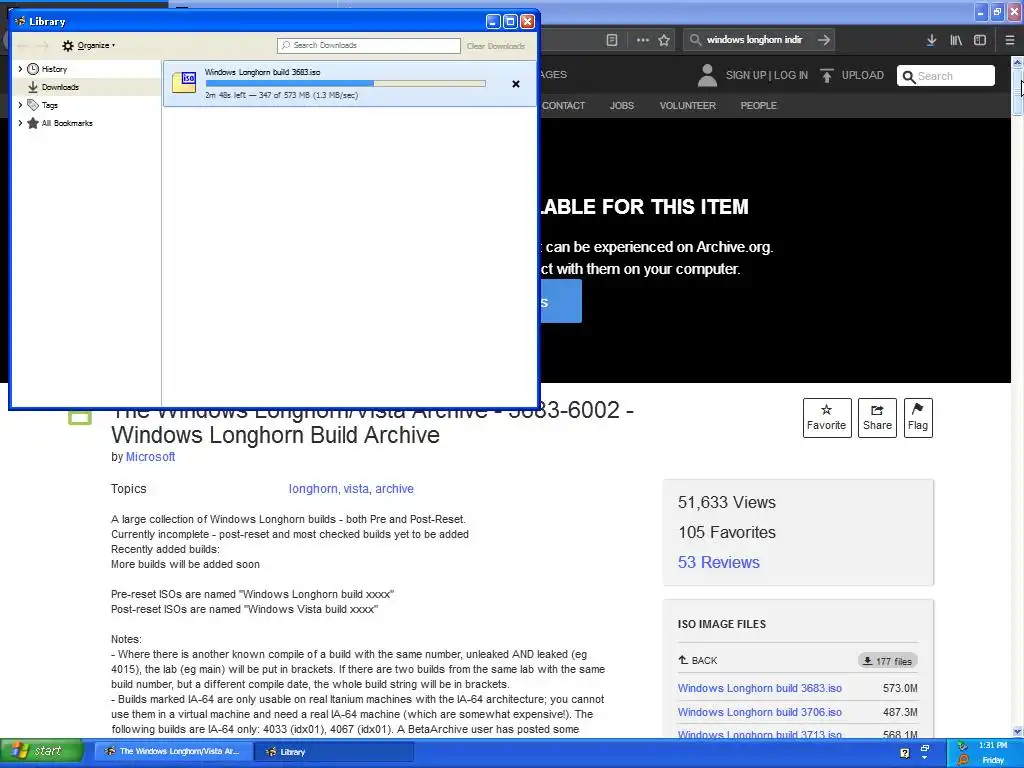
Task: Click the Firefox search bar magnifier icon
Action: click(696, 40)
